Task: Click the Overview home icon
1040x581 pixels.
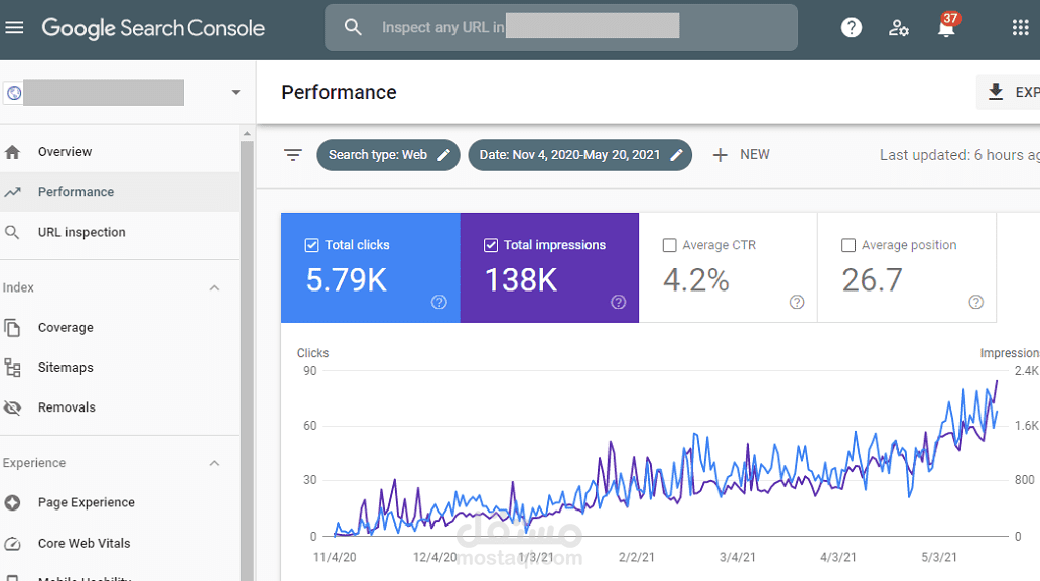Action: click(x=12, y=152)
